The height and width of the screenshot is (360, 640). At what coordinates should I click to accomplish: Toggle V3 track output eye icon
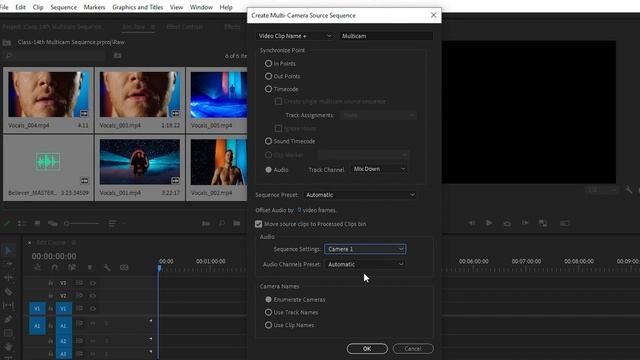[93, 283]
